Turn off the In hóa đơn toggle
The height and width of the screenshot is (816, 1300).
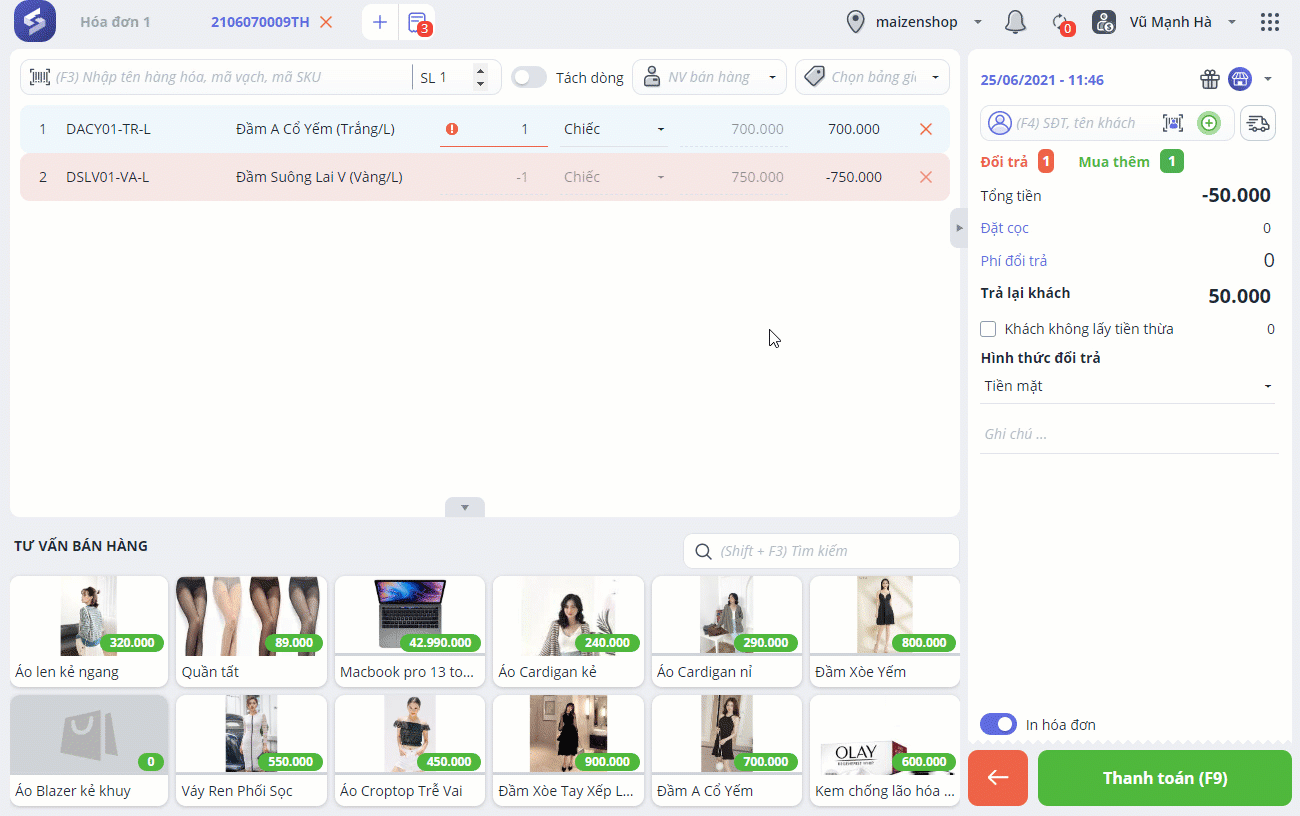tap(998, 724)
